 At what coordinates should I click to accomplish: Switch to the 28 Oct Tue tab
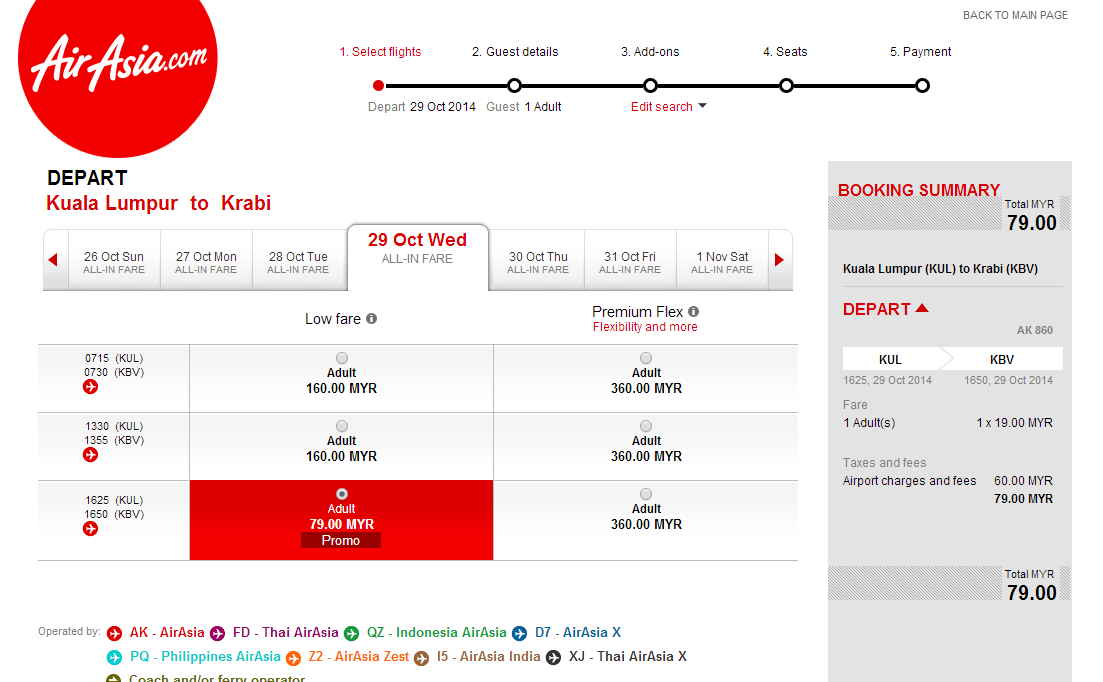(x=298, y=262)
